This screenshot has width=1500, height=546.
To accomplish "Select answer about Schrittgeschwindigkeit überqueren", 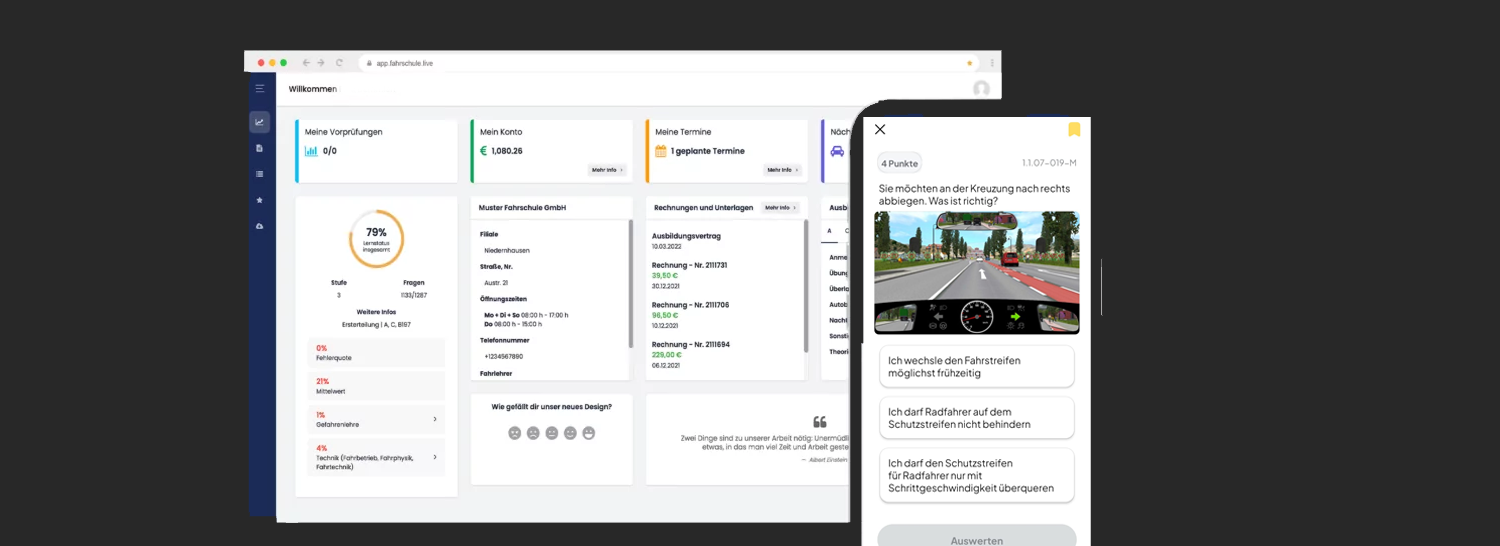I will [976, 476].
